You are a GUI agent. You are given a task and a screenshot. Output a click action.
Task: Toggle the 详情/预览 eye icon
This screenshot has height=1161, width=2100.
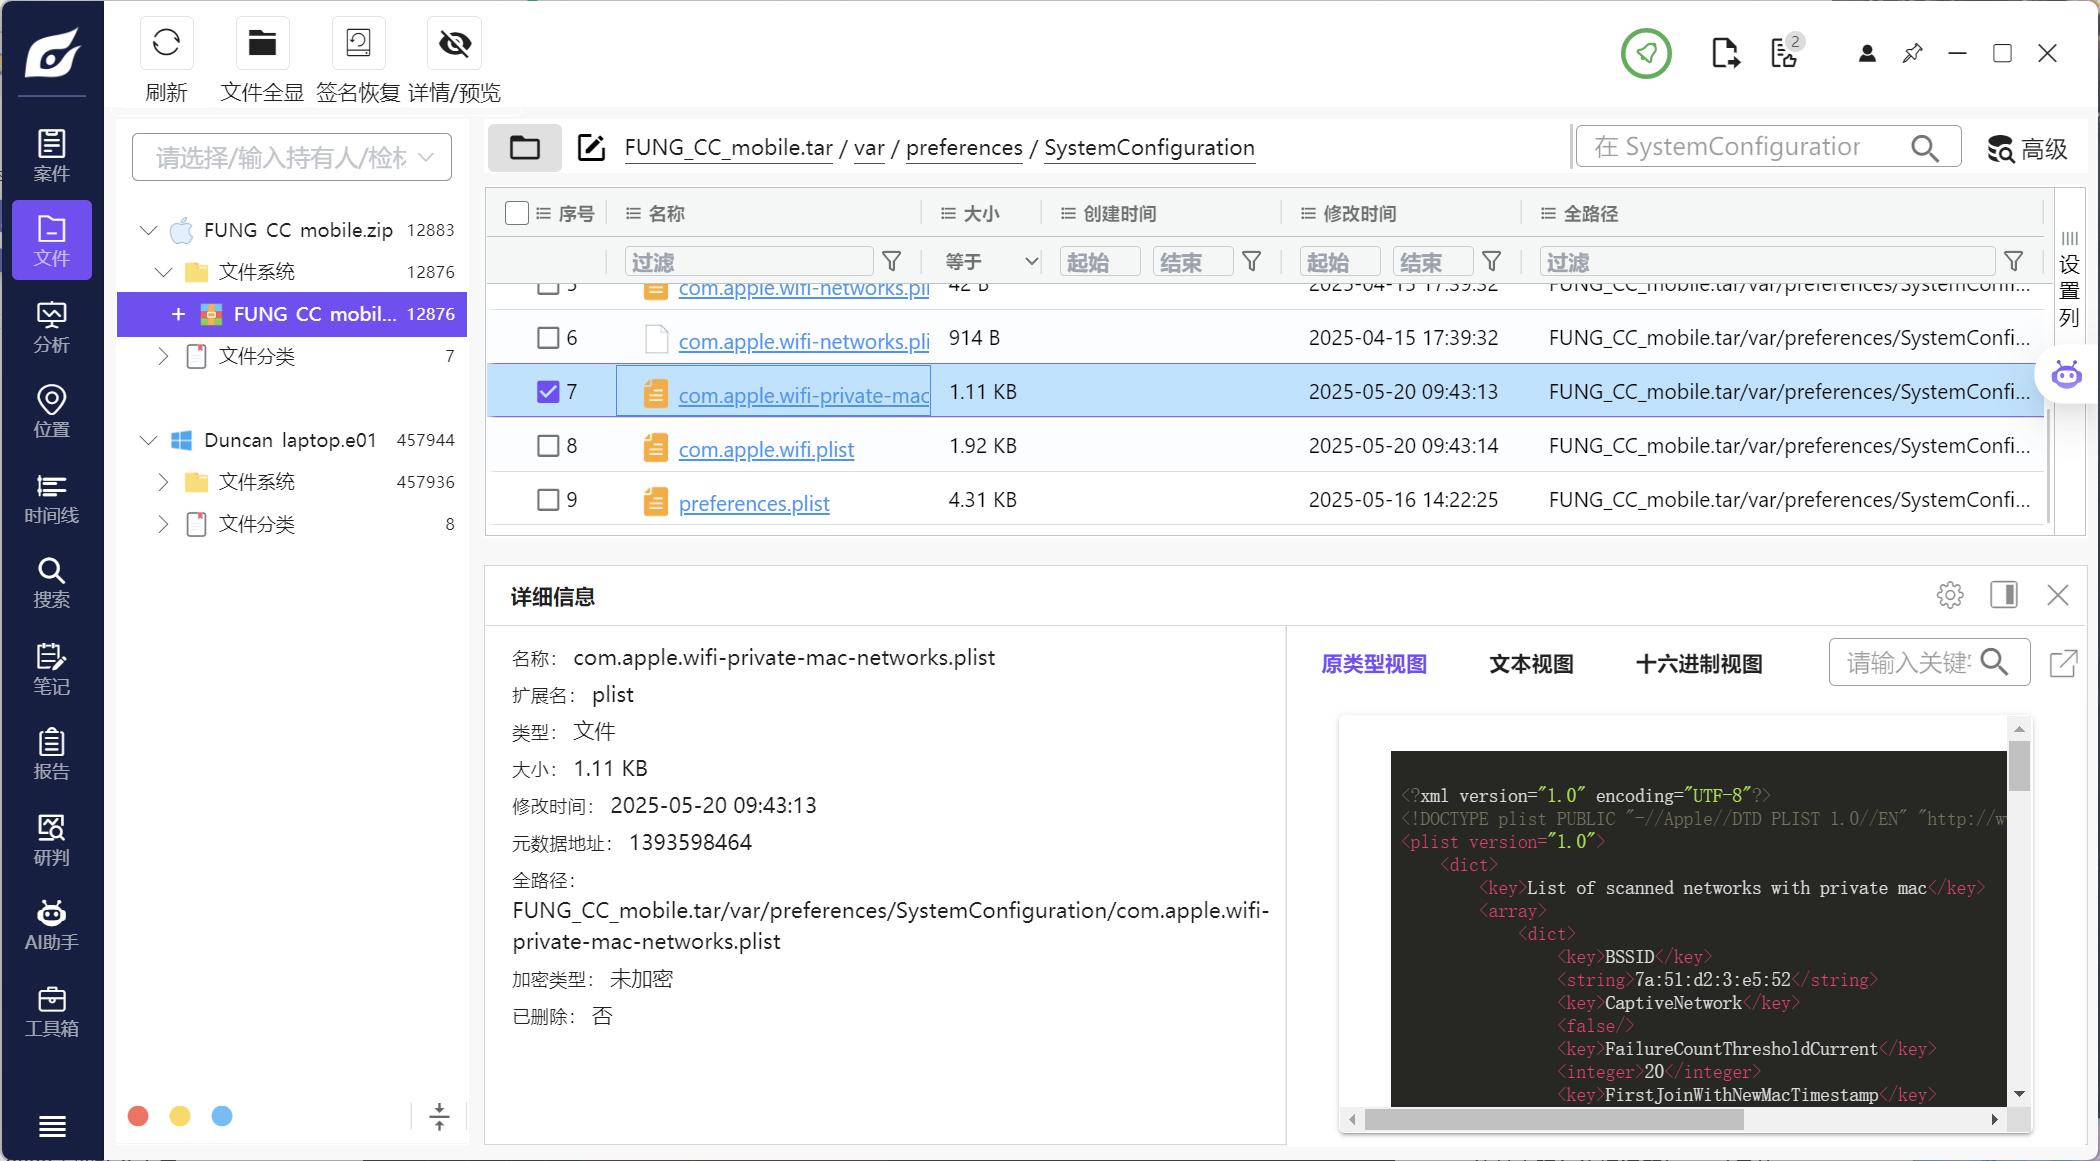point(454,44)
